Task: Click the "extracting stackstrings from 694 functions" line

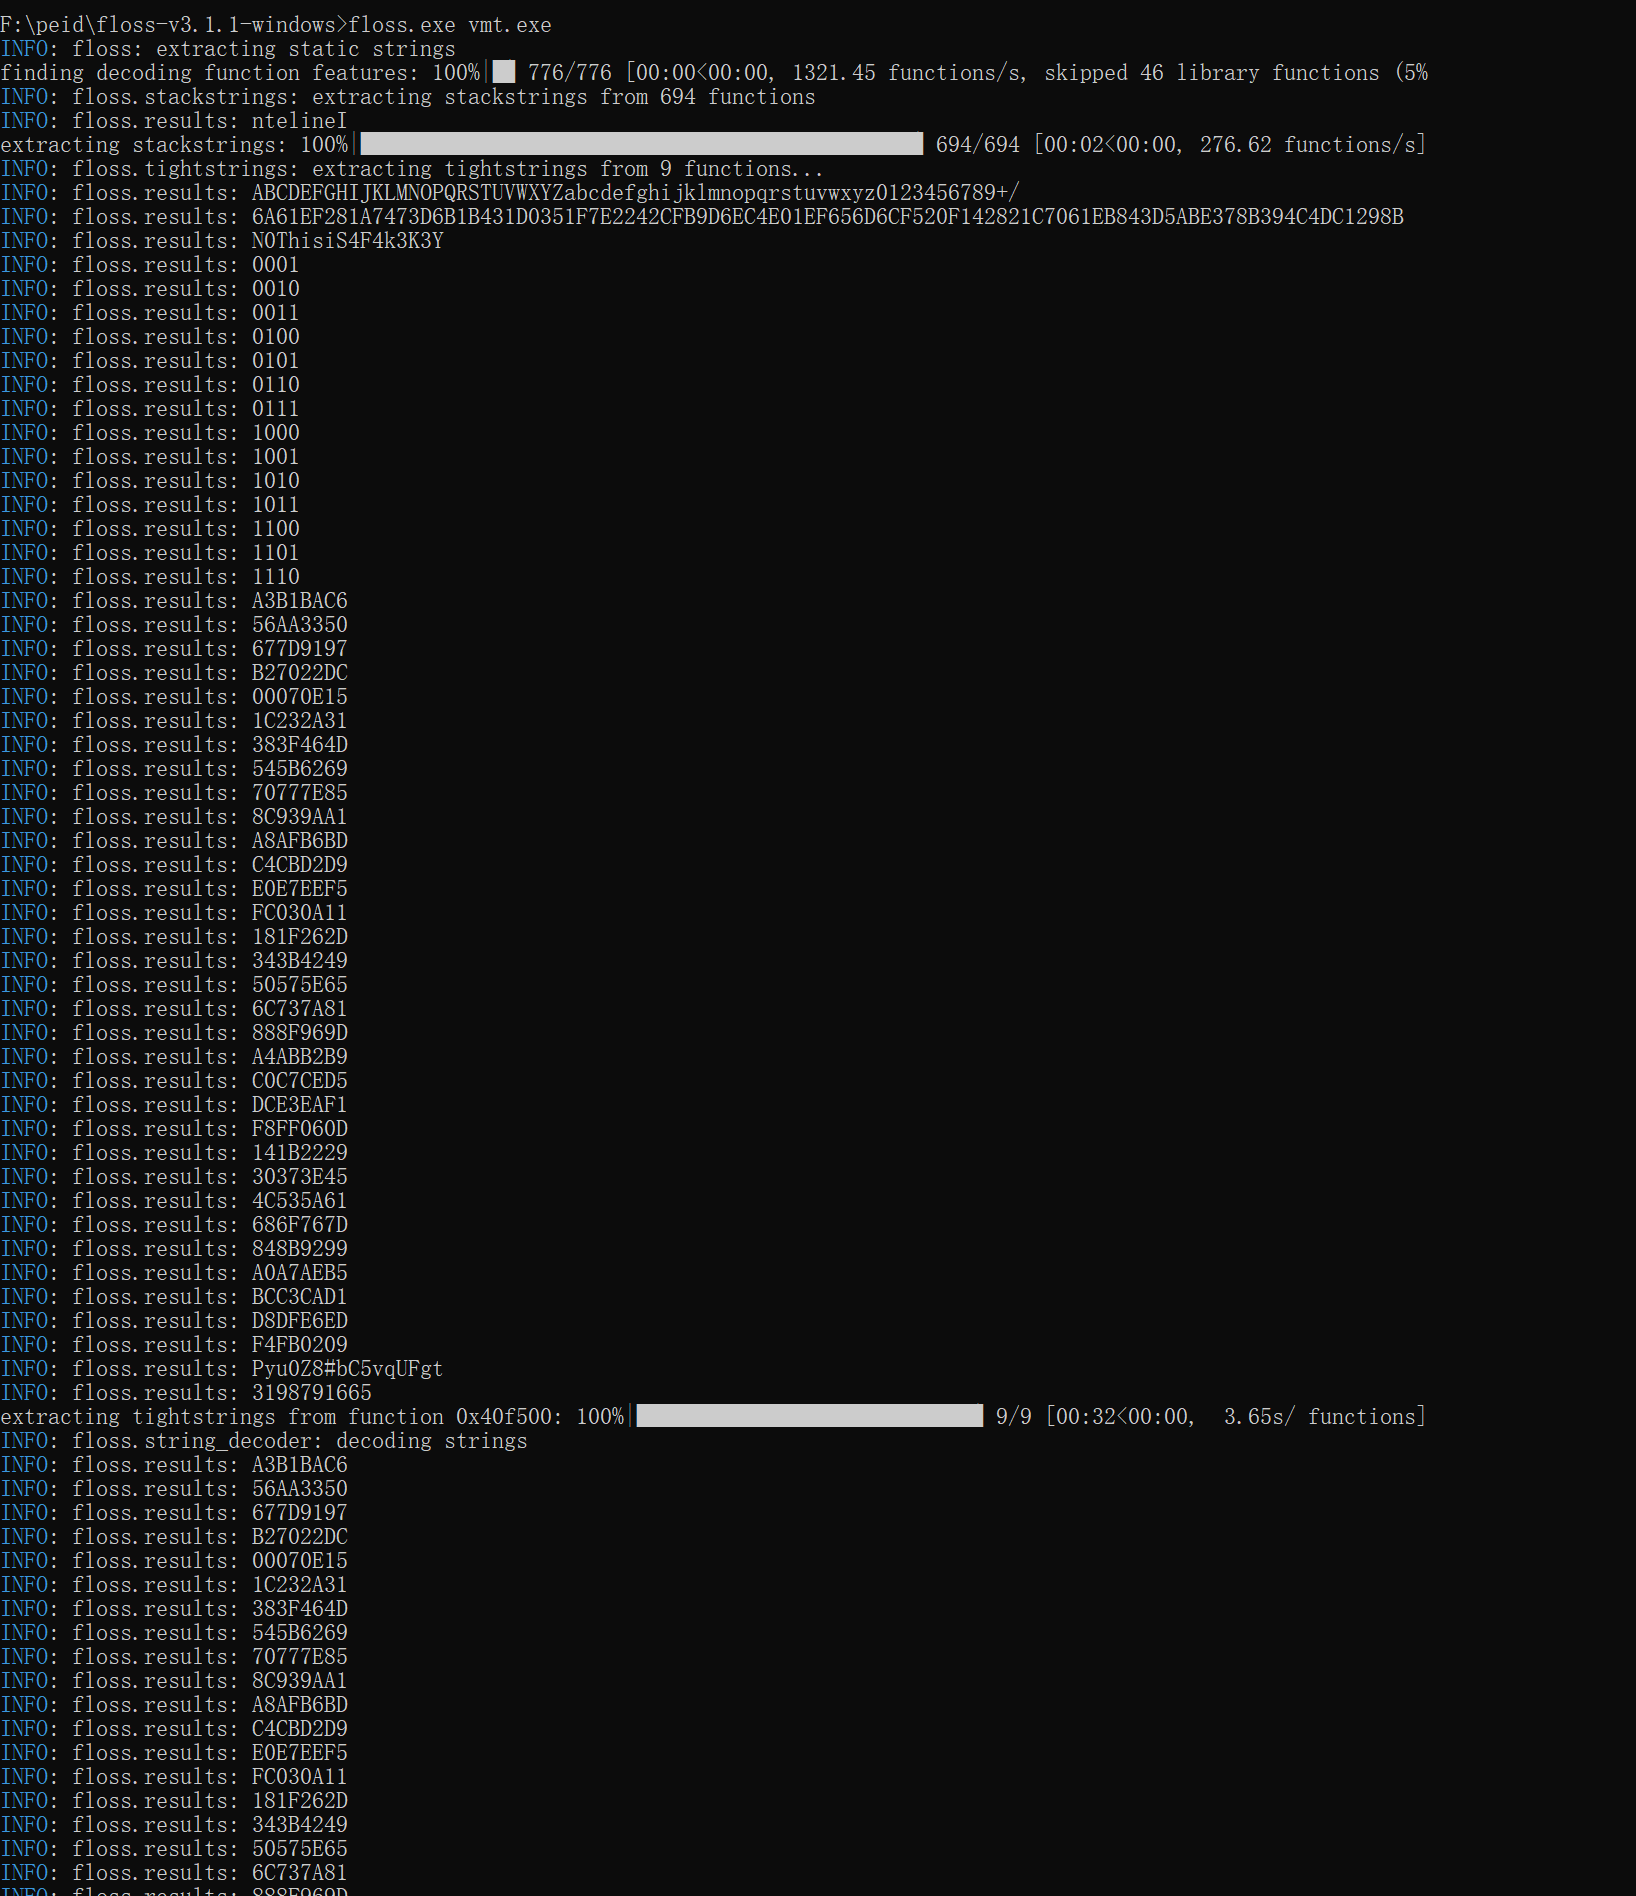Action: click(x=408, y=97)
